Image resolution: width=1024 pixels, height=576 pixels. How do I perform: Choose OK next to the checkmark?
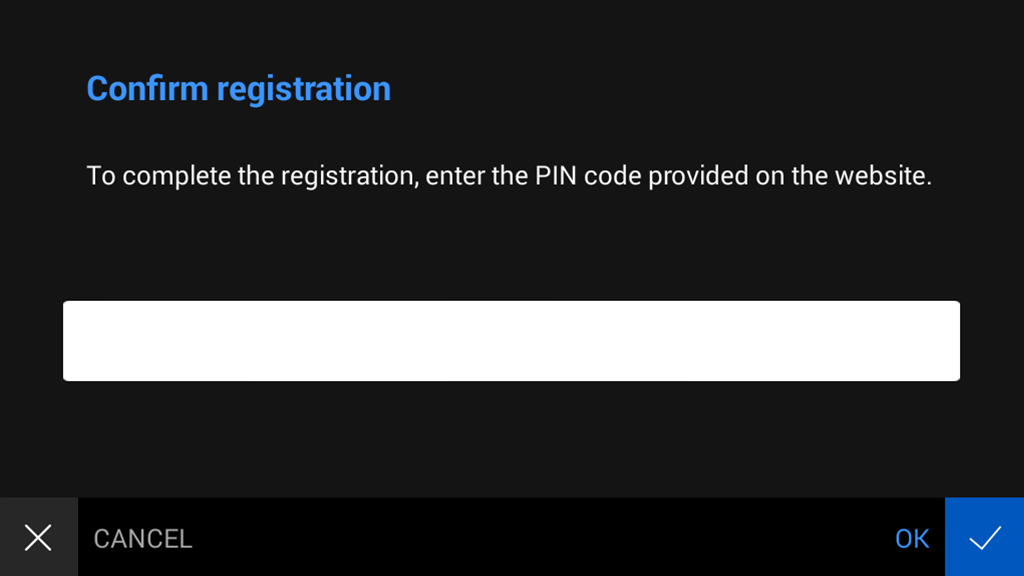pyautogui.click(x=912, y=539)
